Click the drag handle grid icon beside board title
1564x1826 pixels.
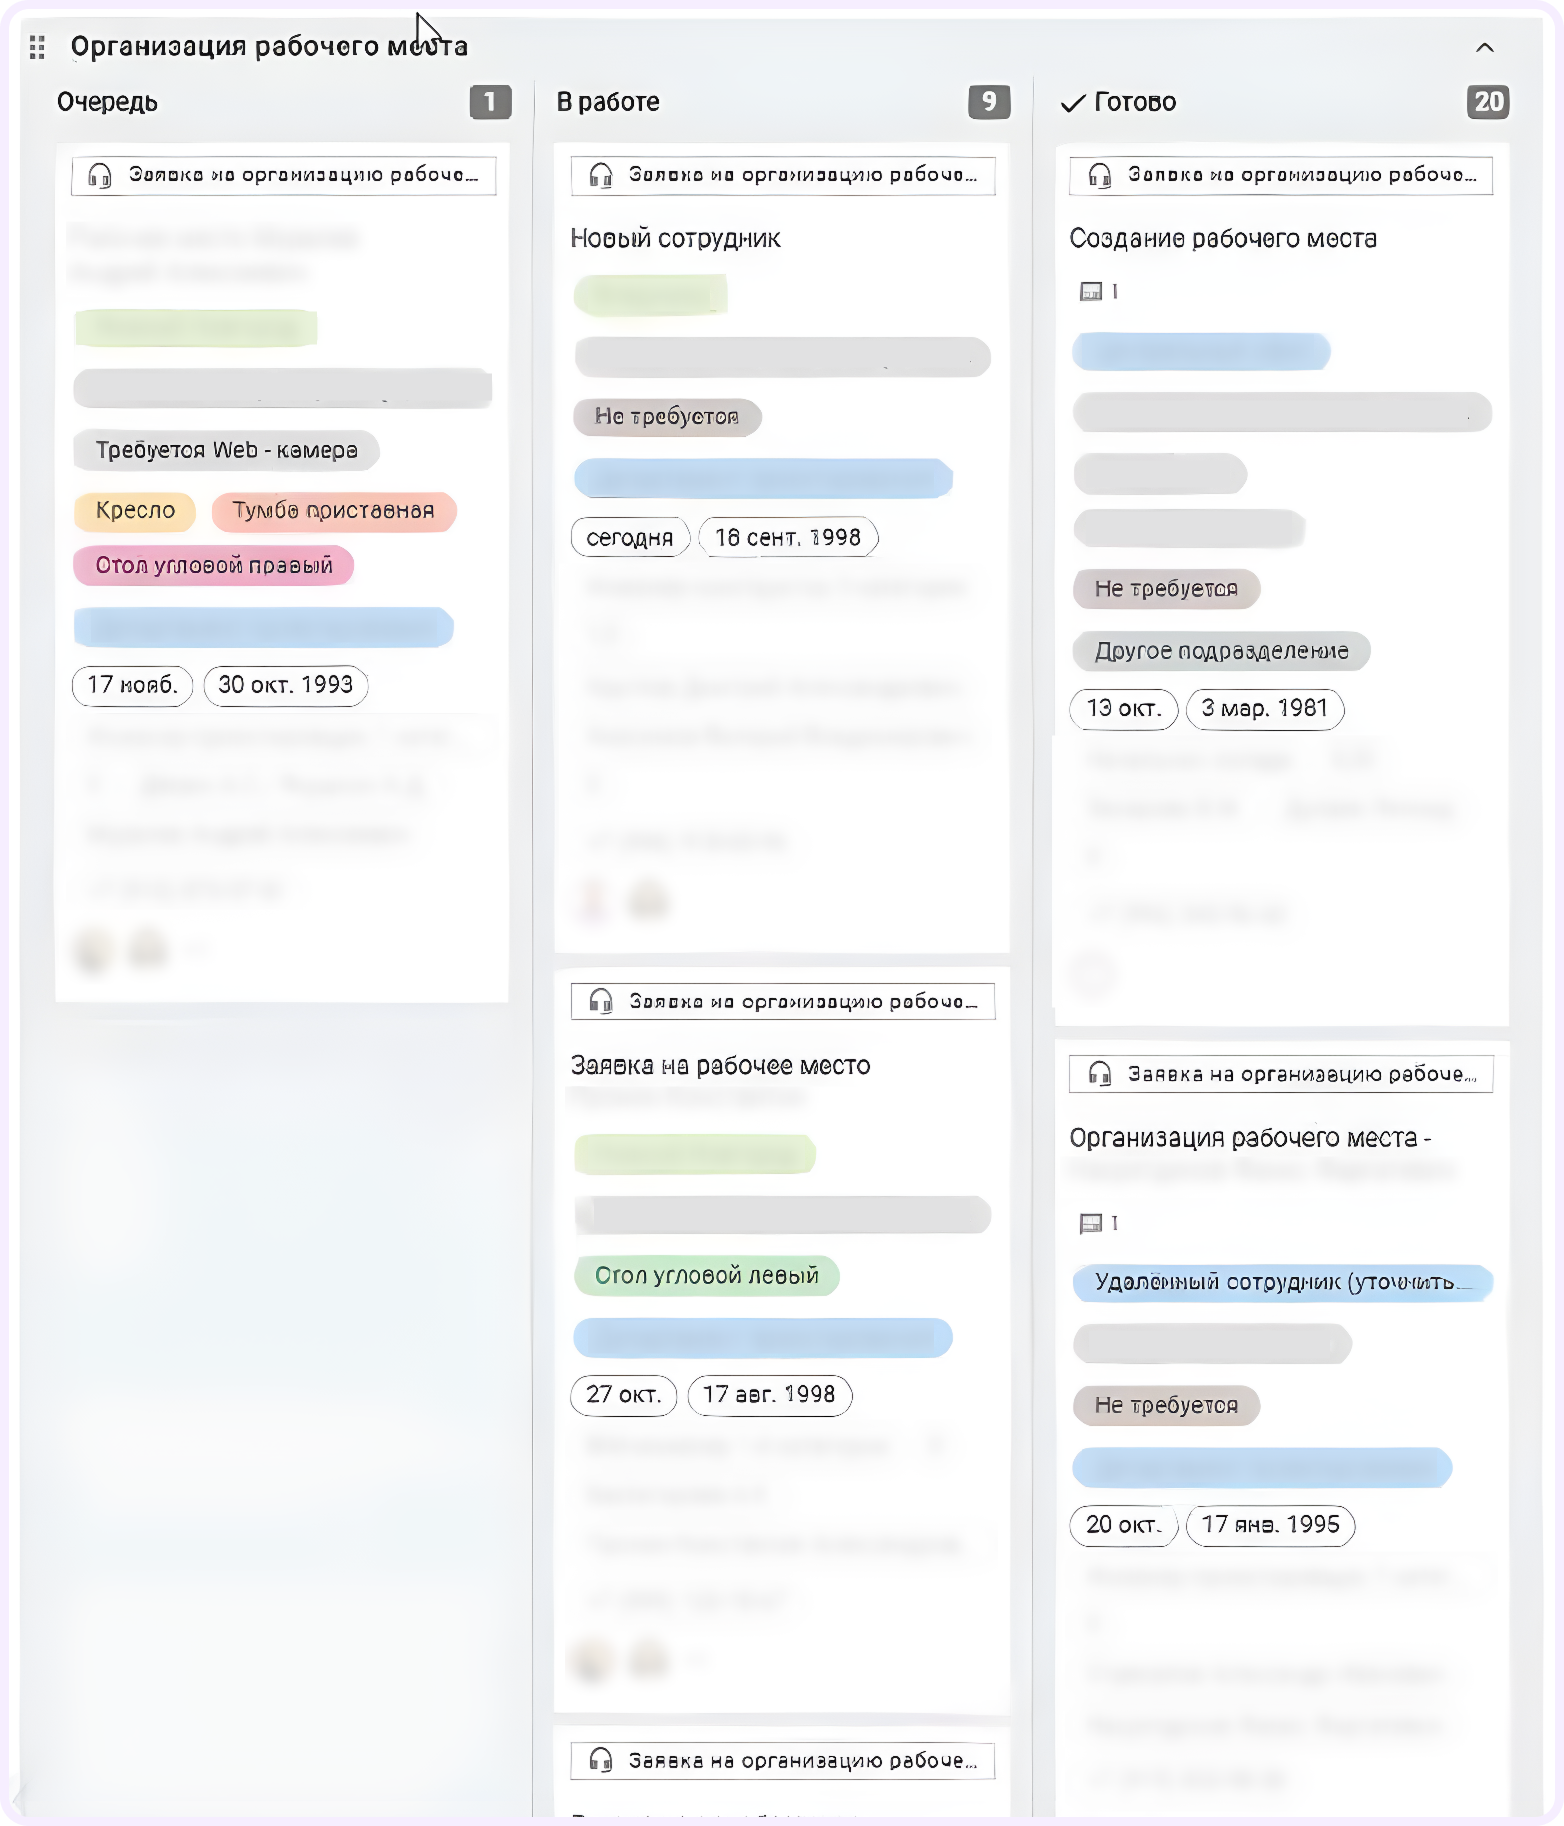37,47
